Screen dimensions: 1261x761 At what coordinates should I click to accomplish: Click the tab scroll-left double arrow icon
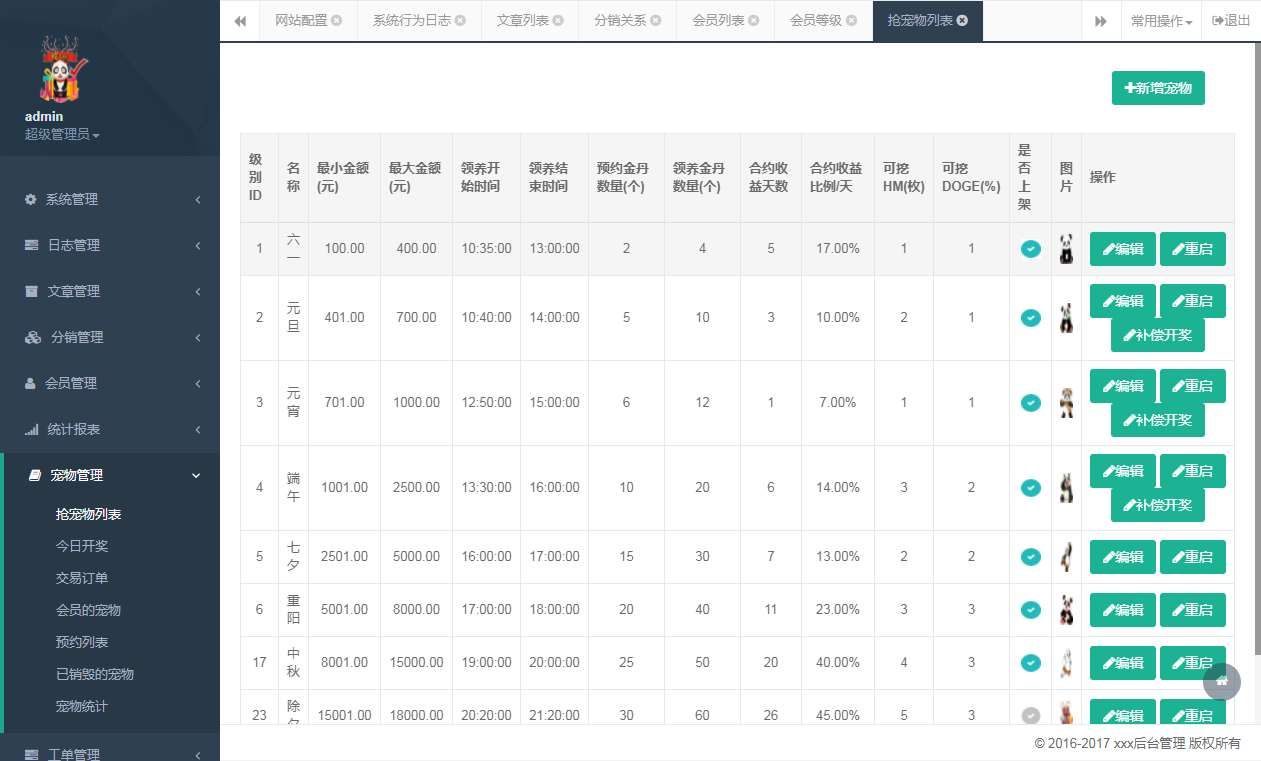click(240, 21)
